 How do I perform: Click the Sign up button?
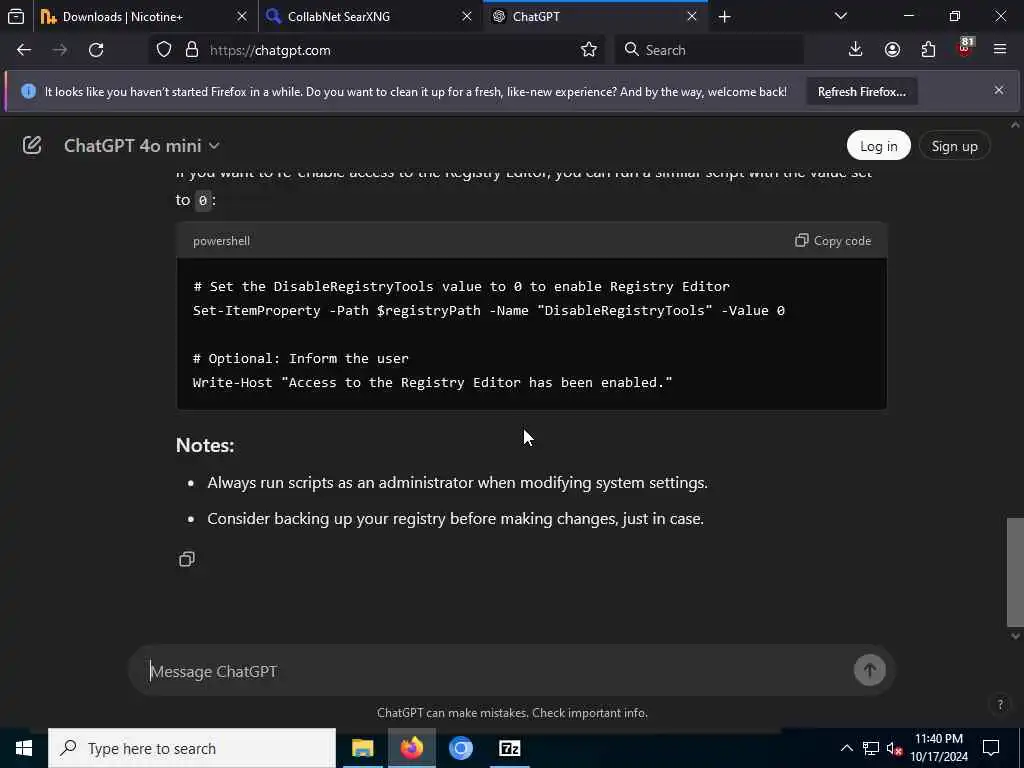pos(954,146)
